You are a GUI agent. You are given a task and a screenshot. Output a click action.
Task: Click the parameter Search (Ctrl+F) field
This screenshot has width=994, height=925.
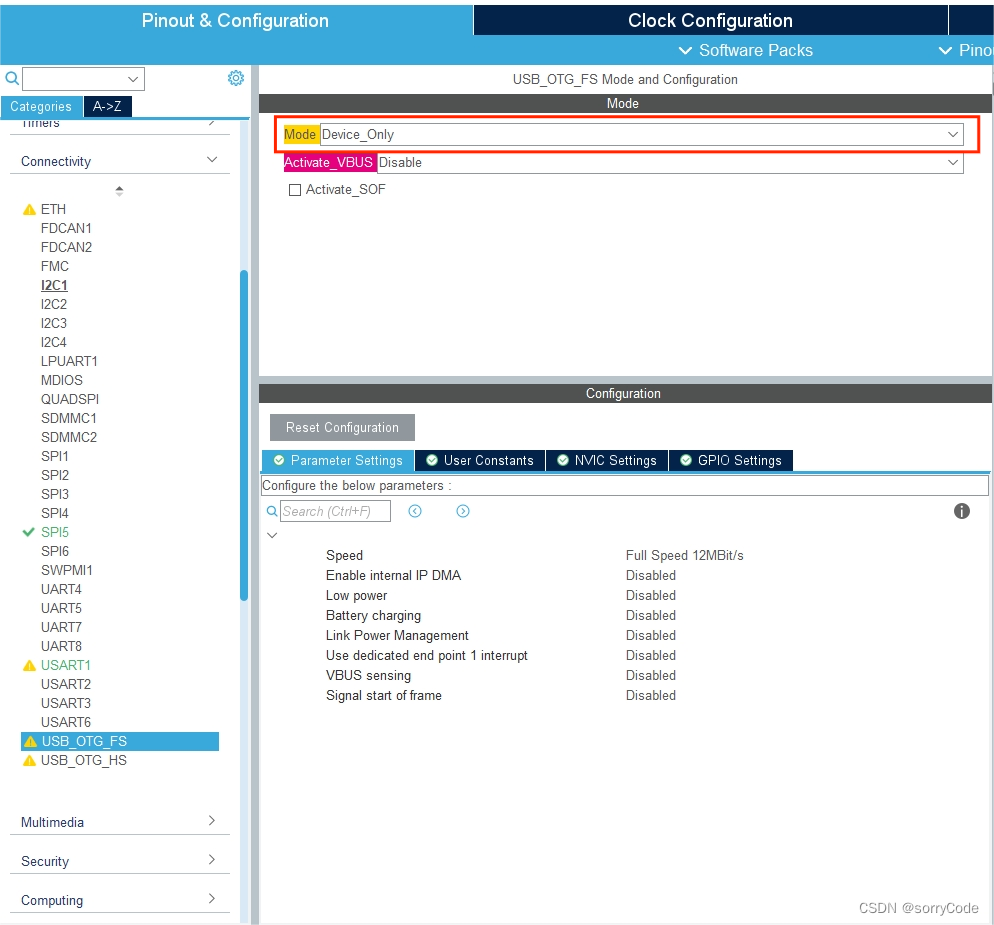pyautogui.click(x=335, y=511)
